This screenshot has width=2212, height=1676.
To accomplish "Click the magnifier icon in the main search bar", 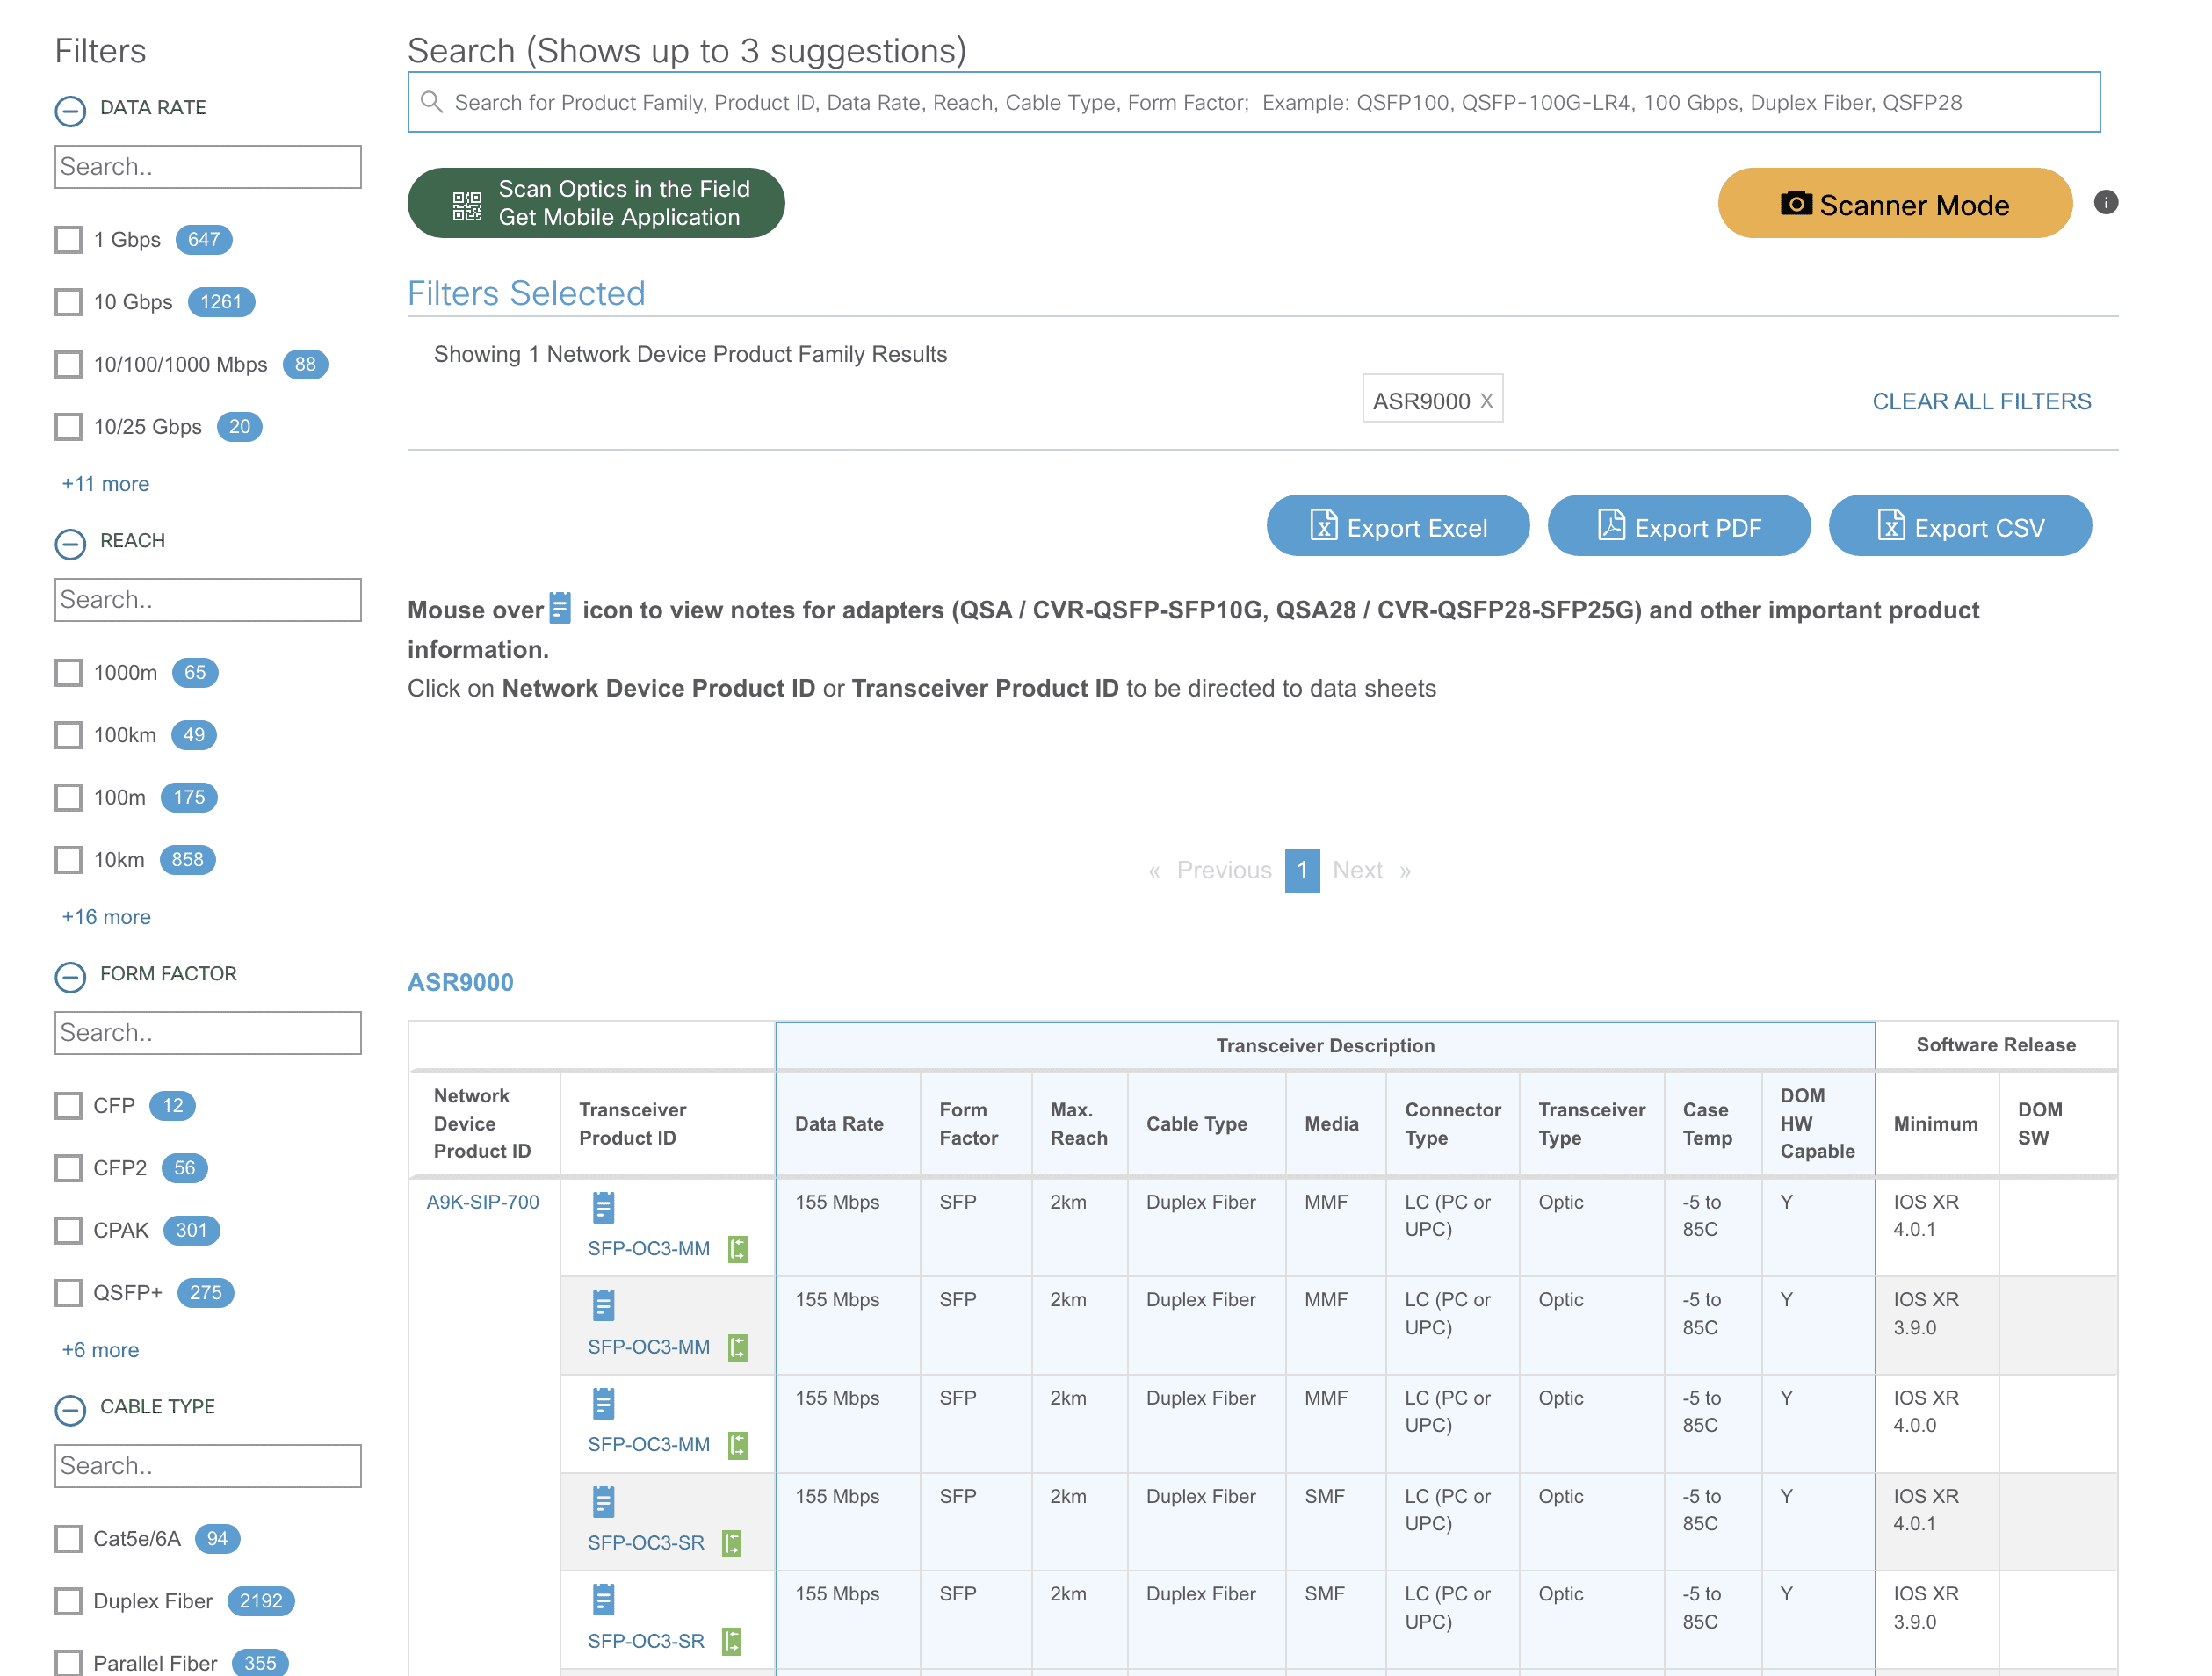I will pos(432,102).
